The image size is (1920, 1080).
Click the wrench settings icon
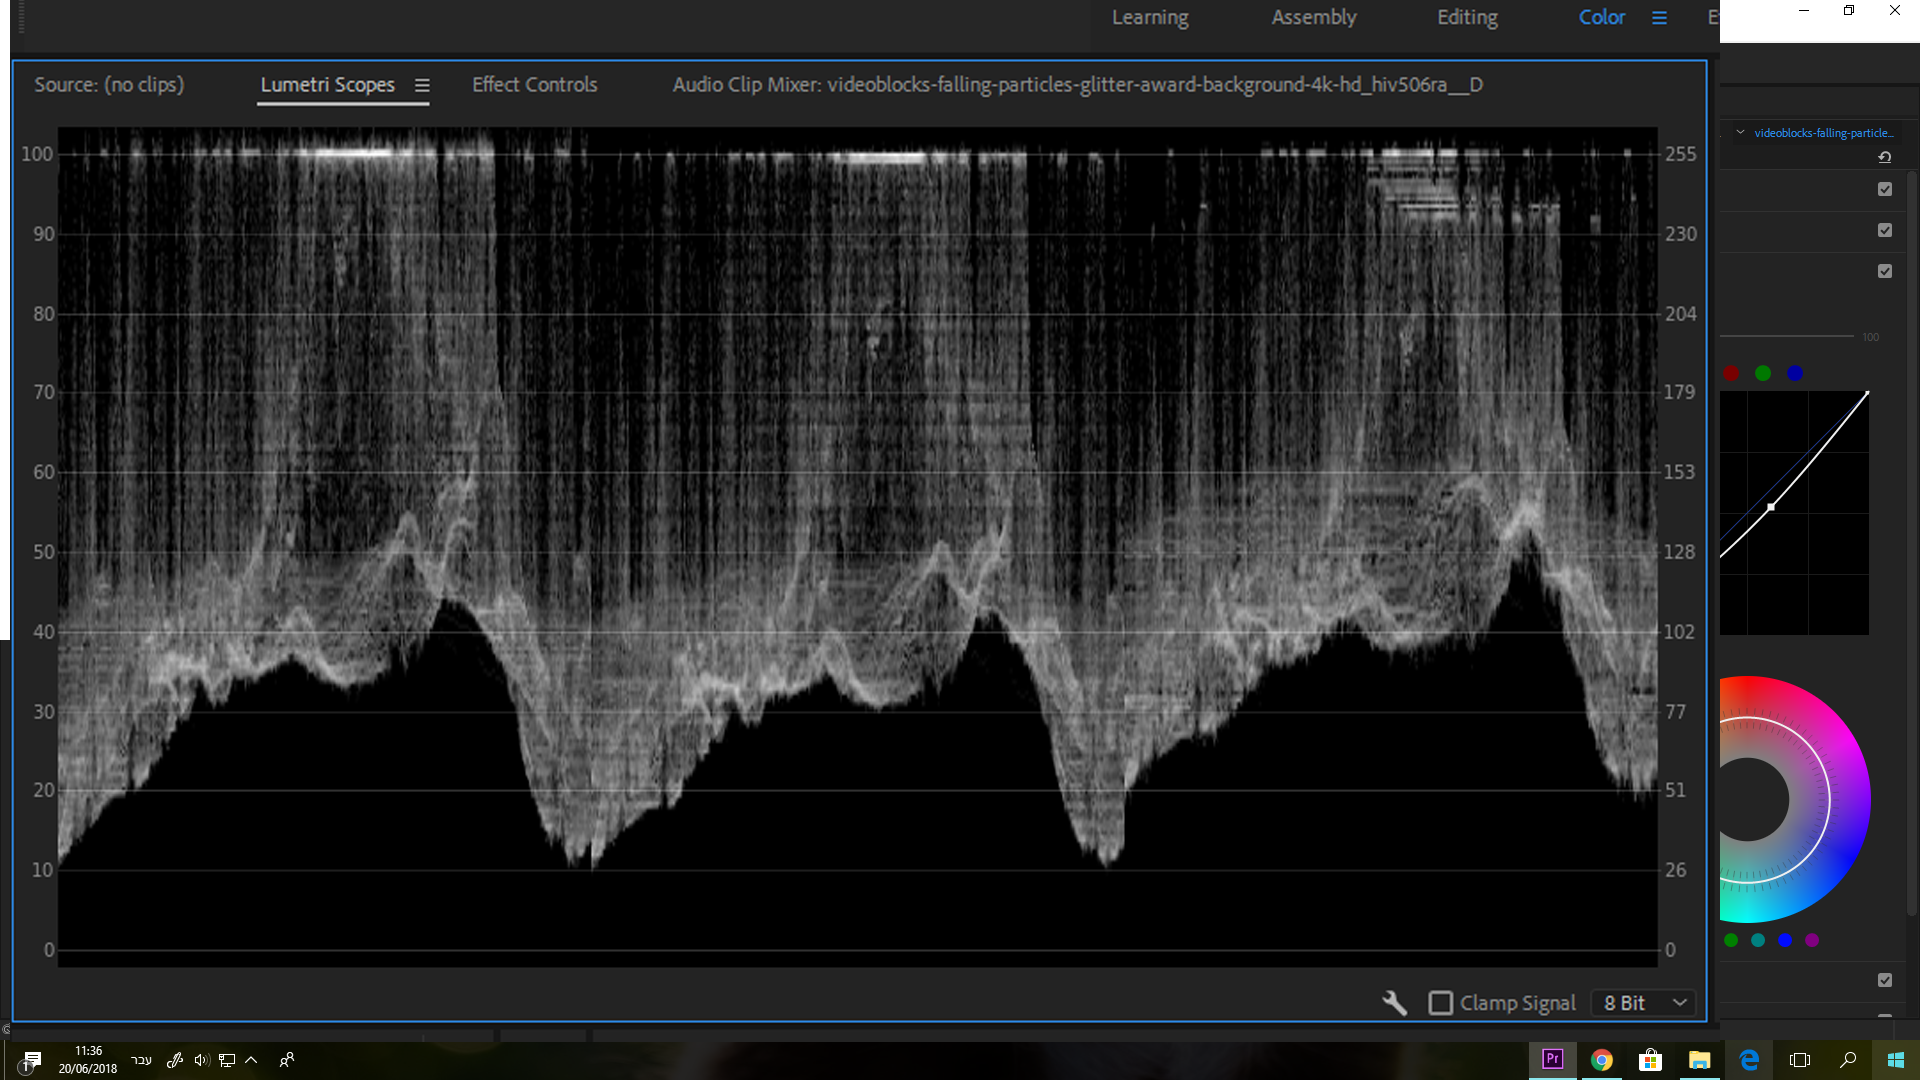click(x=1394, y=1002)
